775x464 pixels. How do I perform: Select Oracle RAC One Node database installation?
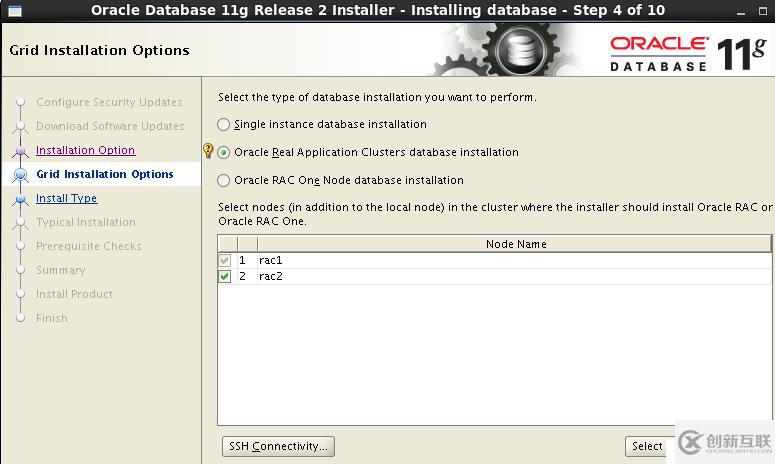tap(223, 180)
